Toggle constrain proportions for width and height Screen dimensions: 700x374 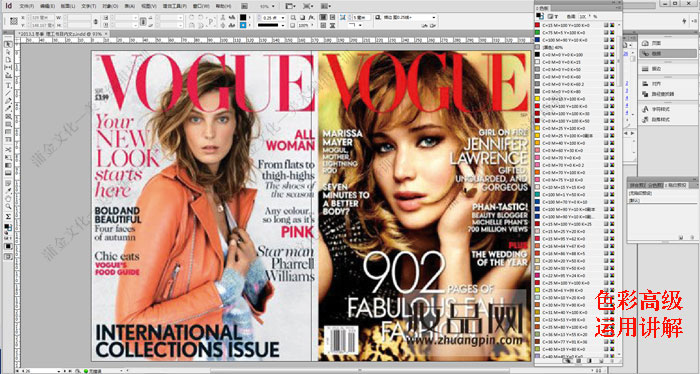[96, 21]
